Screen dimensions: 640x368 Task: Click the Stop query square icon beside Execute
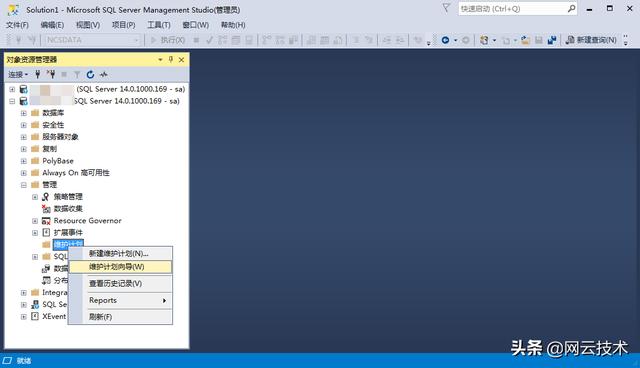coord(196,40)
